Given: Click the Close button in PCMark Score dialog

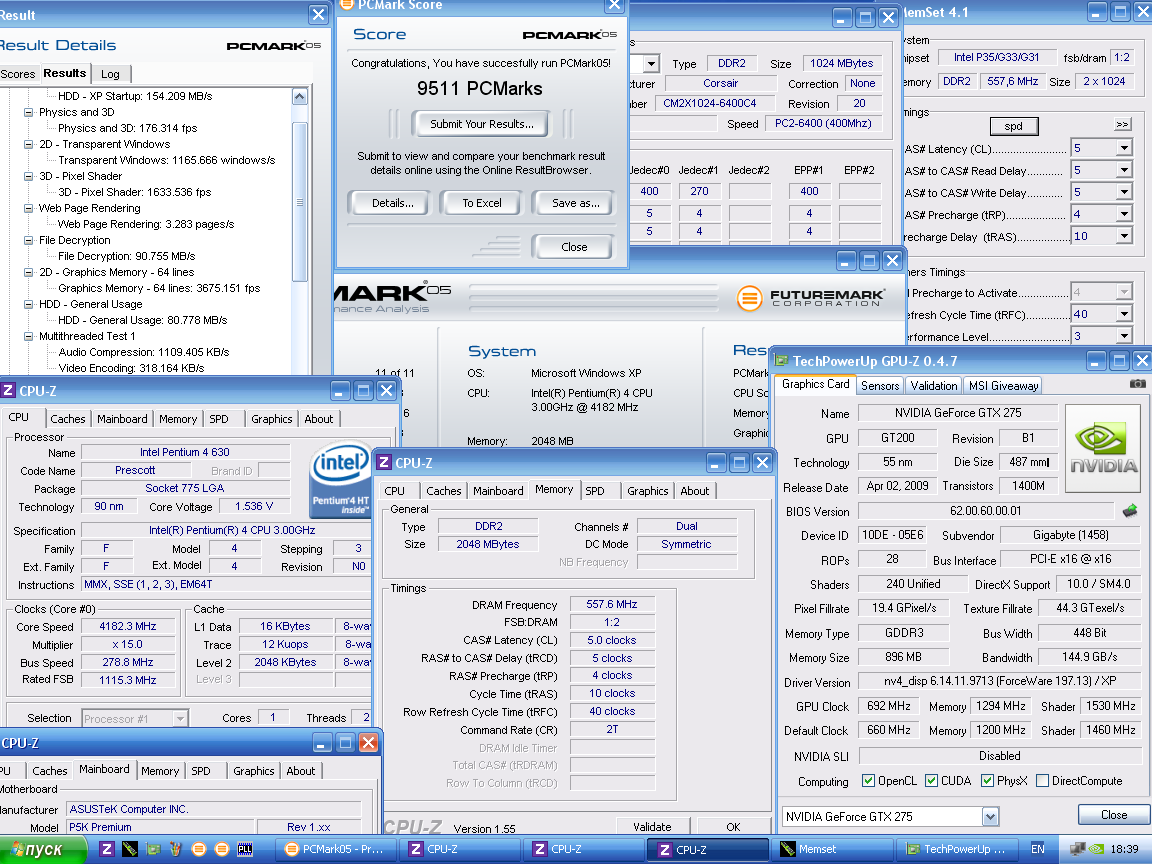Looking at the screenshot, I should pos(574,247).
